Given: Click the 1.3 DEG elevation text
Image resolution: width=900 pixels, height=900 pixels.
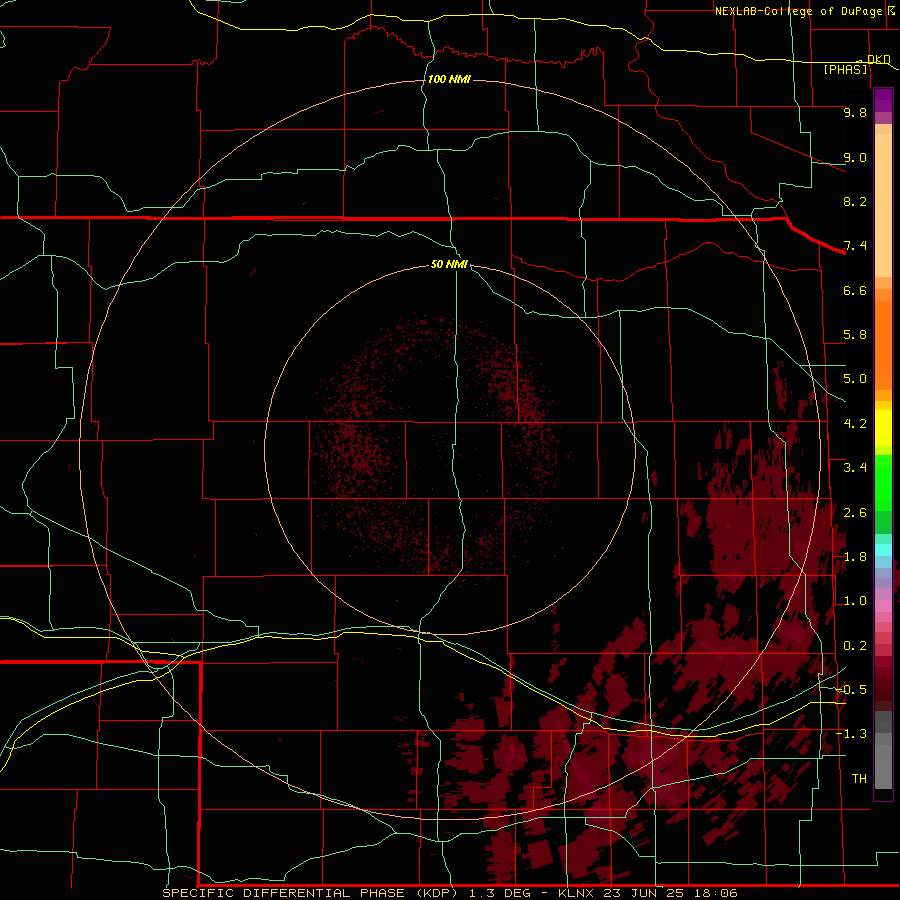Looking at the screenshot, I should coord(500,893).
